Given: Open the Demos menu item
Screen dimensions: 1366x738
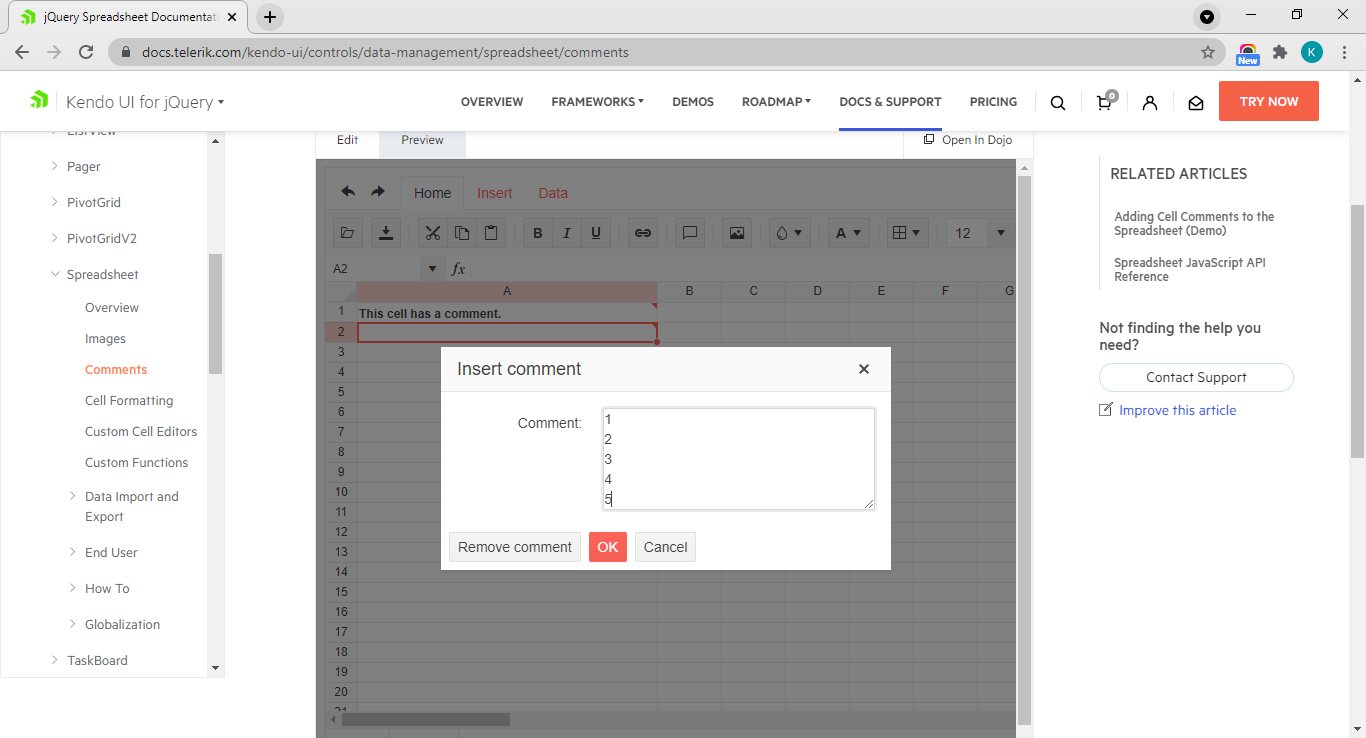Looking at the screenshot, I should pos(693,102).
